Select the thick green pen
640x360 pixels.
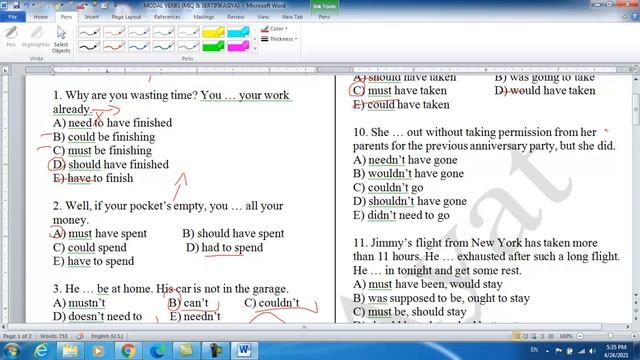pos(164,46)
